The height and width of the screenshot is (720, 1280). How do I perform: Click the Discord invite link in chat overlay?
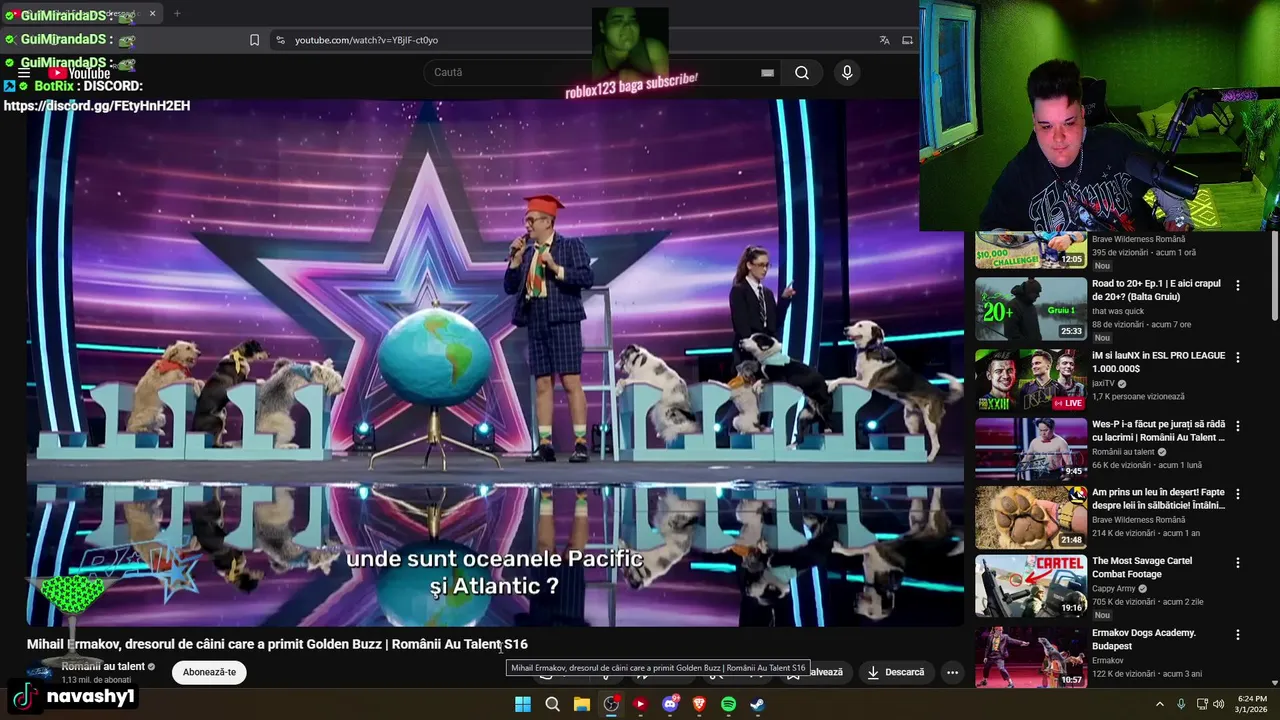97,106
